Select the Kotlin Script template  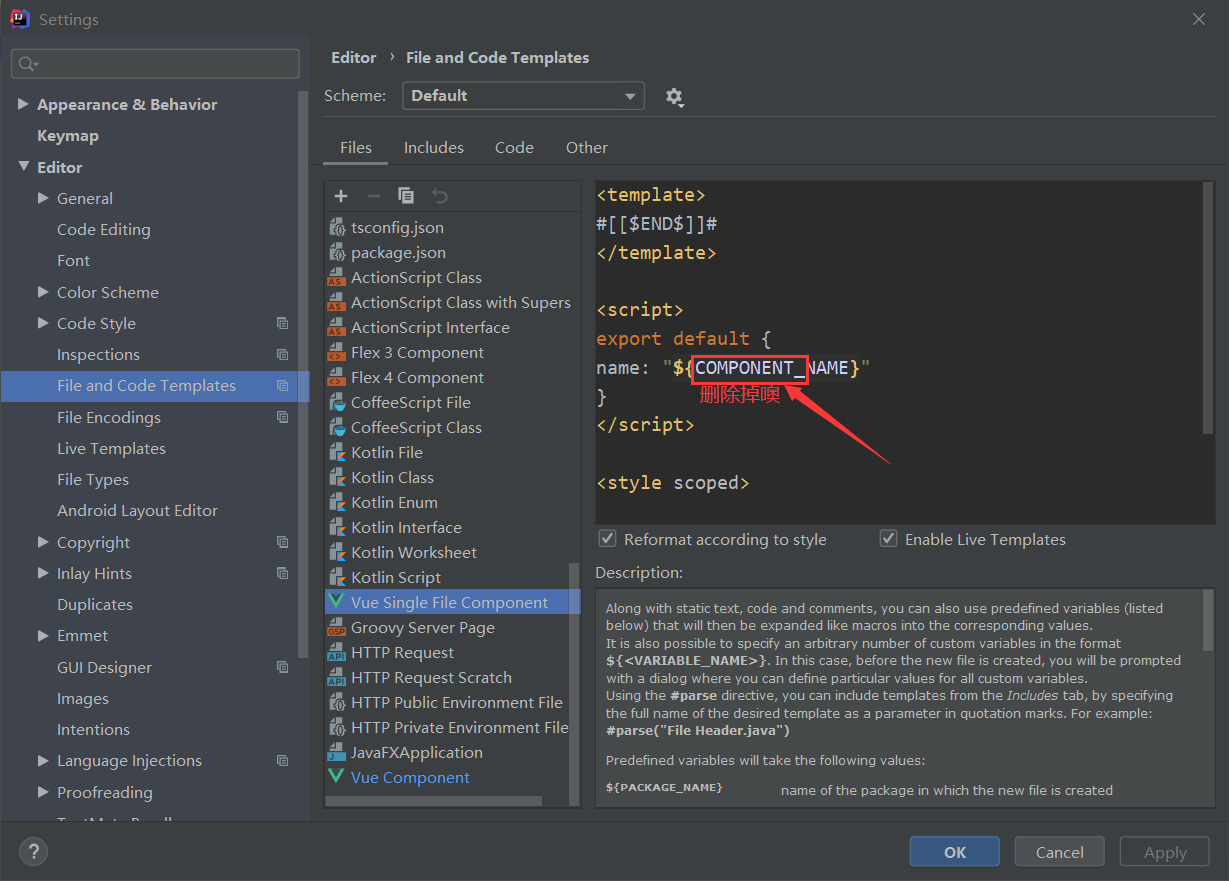point(396,577)
